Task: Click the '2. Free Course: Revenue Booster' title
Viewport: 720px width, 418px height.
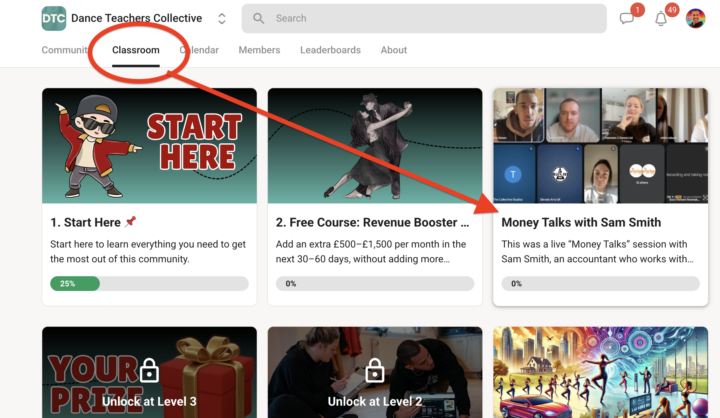Action: (x=372, y=222)
